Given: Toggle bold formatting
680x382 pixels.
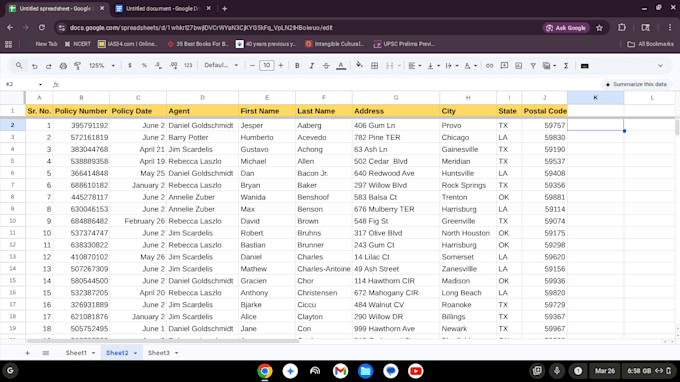Looking at the screenshot, I should 297,66.
